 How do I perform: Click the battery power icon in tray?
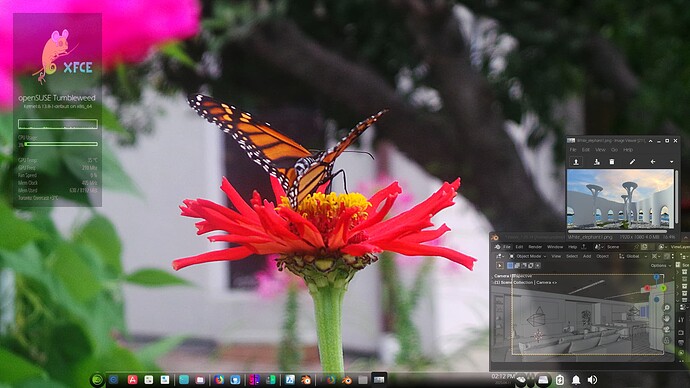tap(560, 380)
